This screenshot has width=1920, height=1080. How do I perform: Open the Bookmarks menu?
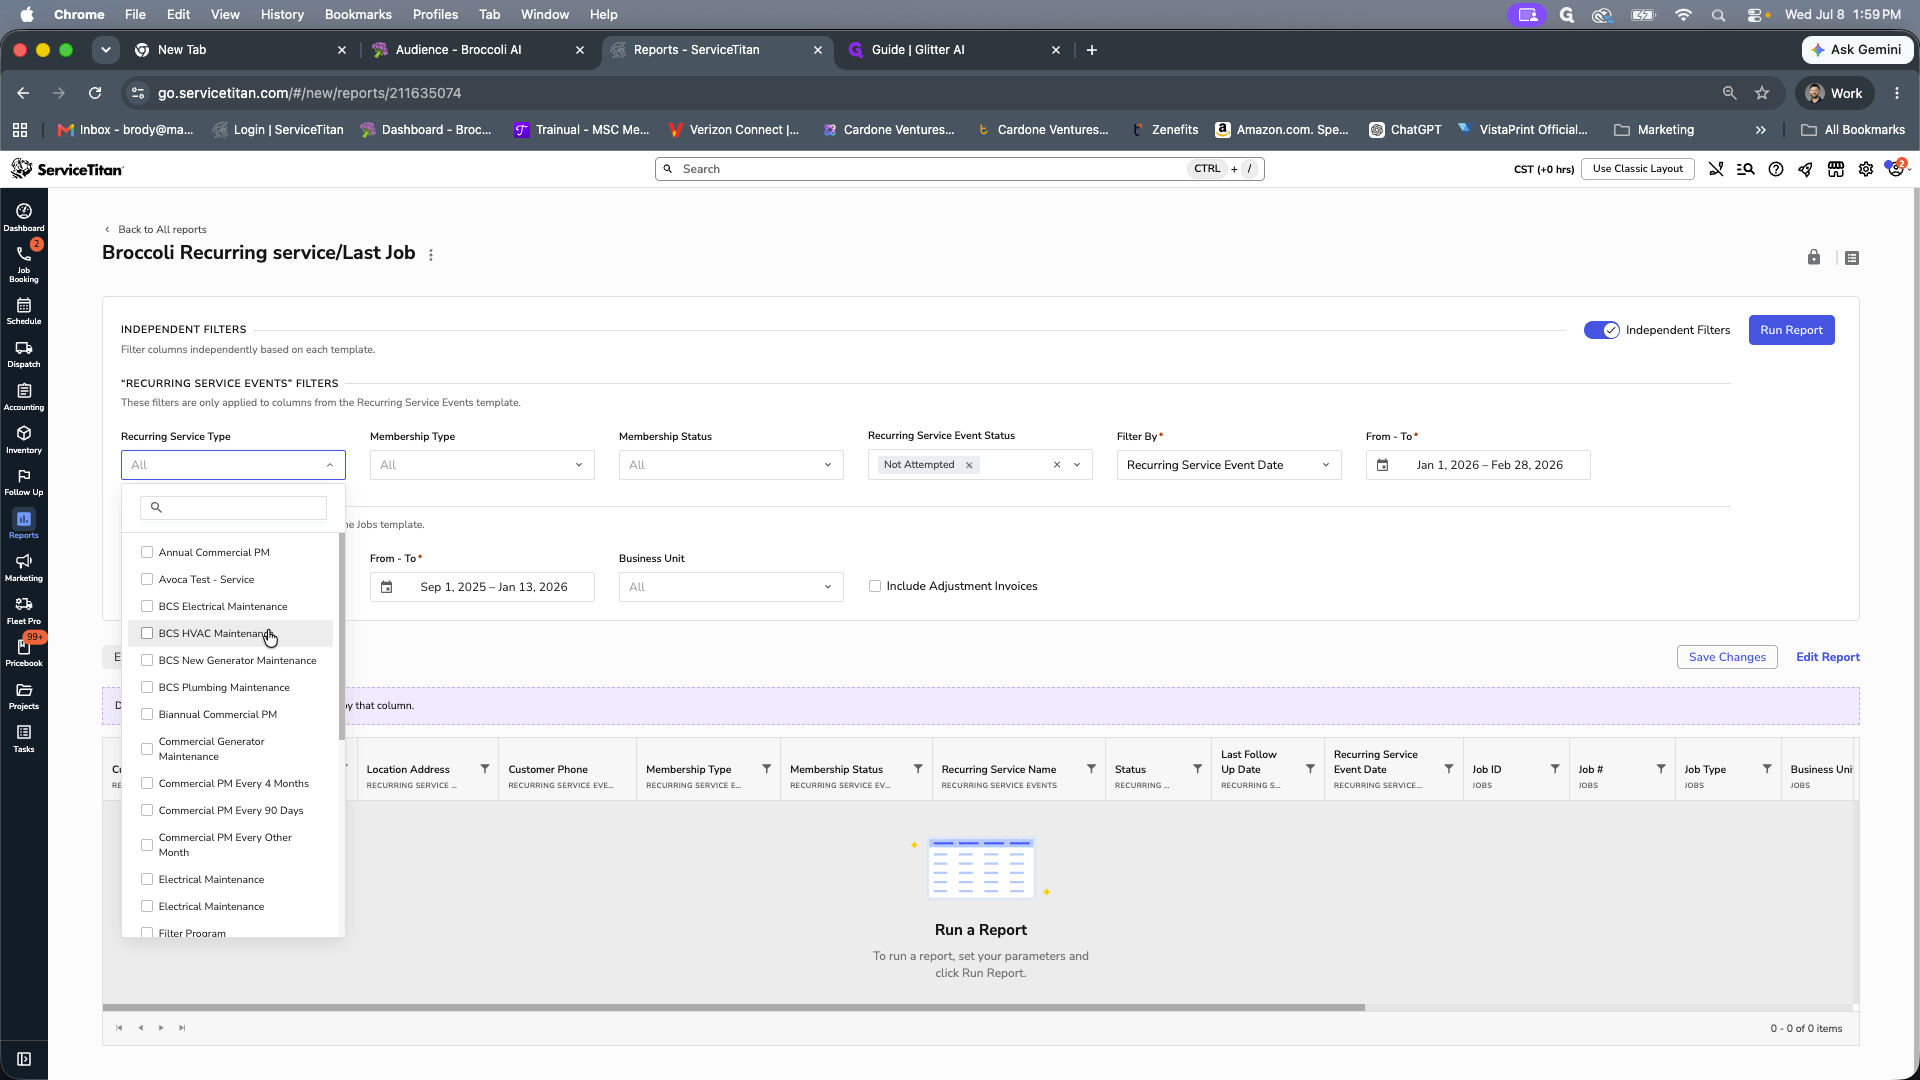click(x=358, y=15)
